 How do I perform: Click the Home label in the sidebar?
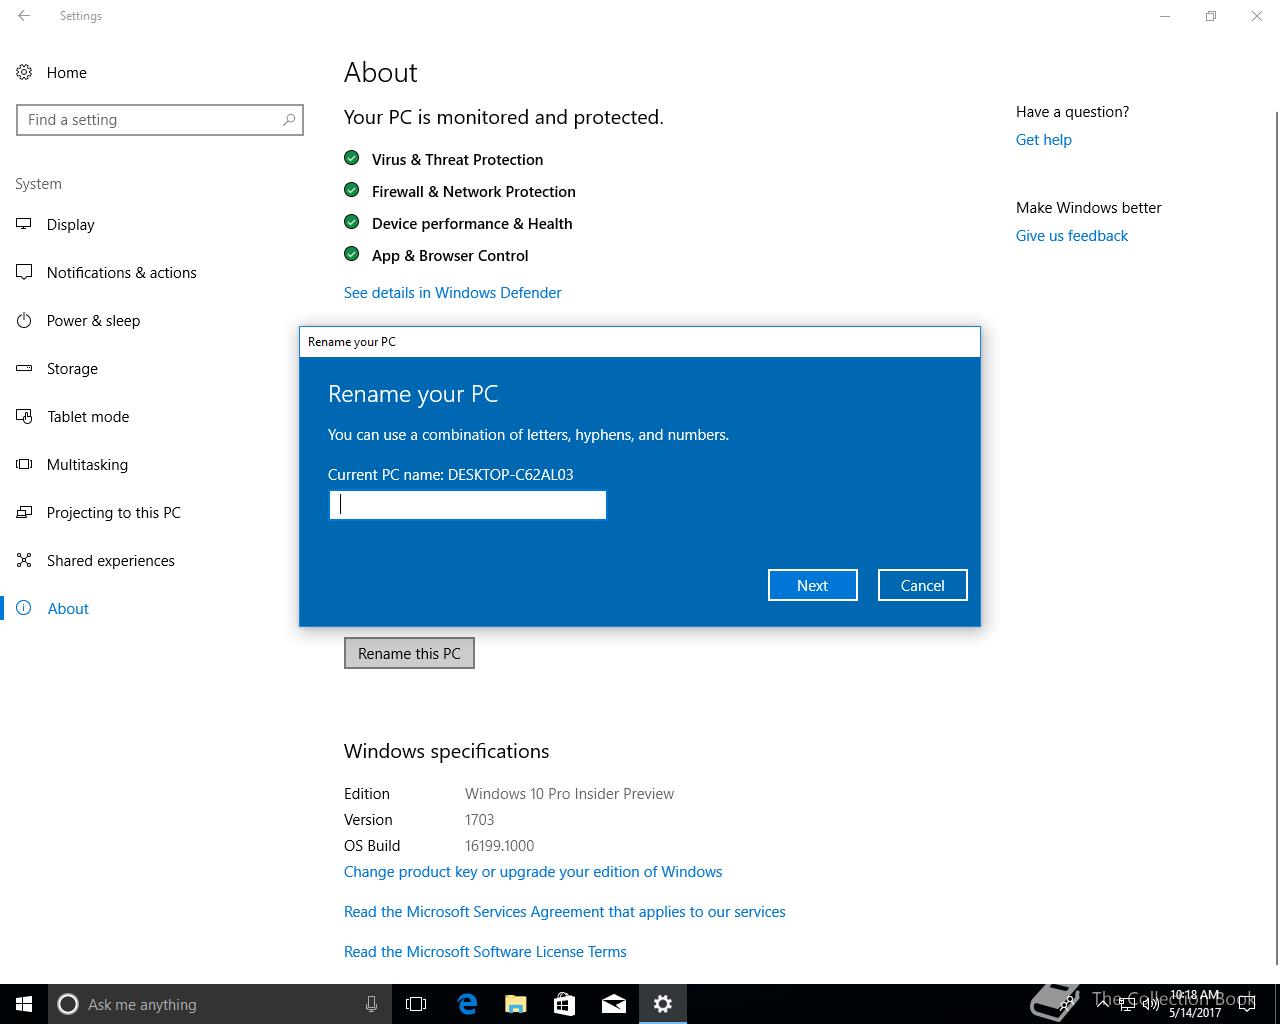tap(66, 72)
